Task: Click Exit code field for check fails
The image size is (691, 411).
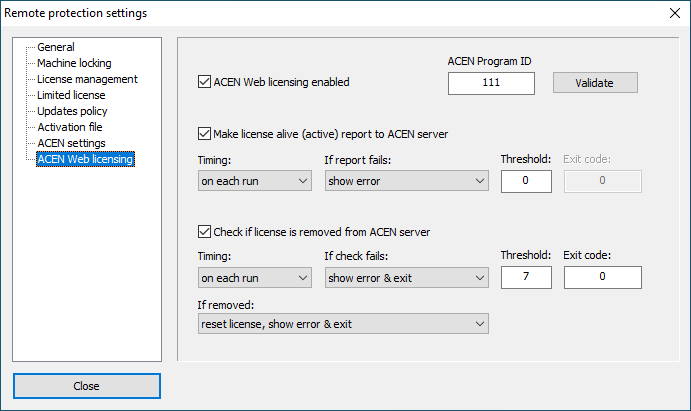Action: [x=602, y=277]
